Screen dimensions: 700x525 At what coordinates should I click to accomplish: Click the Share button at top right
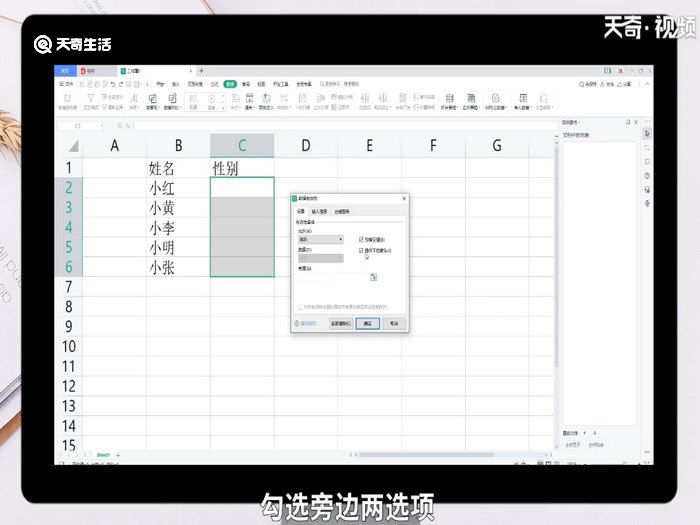coord(625,84)
